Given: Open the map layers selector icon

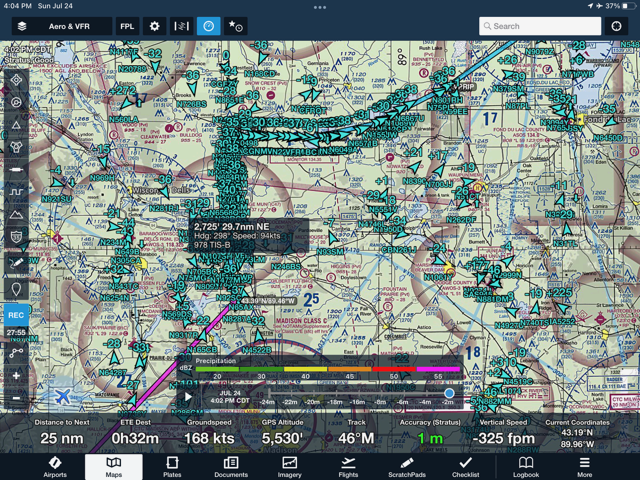Looking at the screenshot, I should coord(22,26).
